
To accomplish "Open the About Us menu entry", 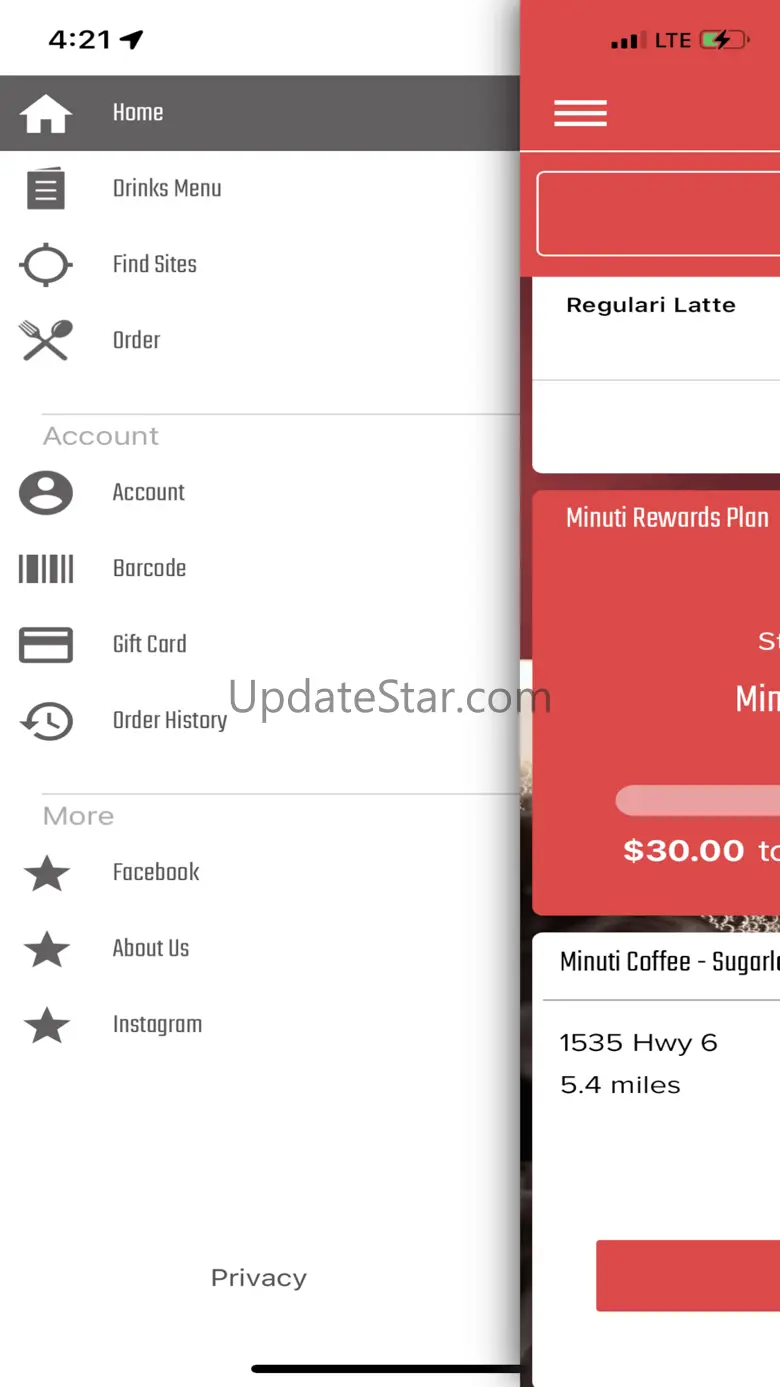I will [260, 949].
